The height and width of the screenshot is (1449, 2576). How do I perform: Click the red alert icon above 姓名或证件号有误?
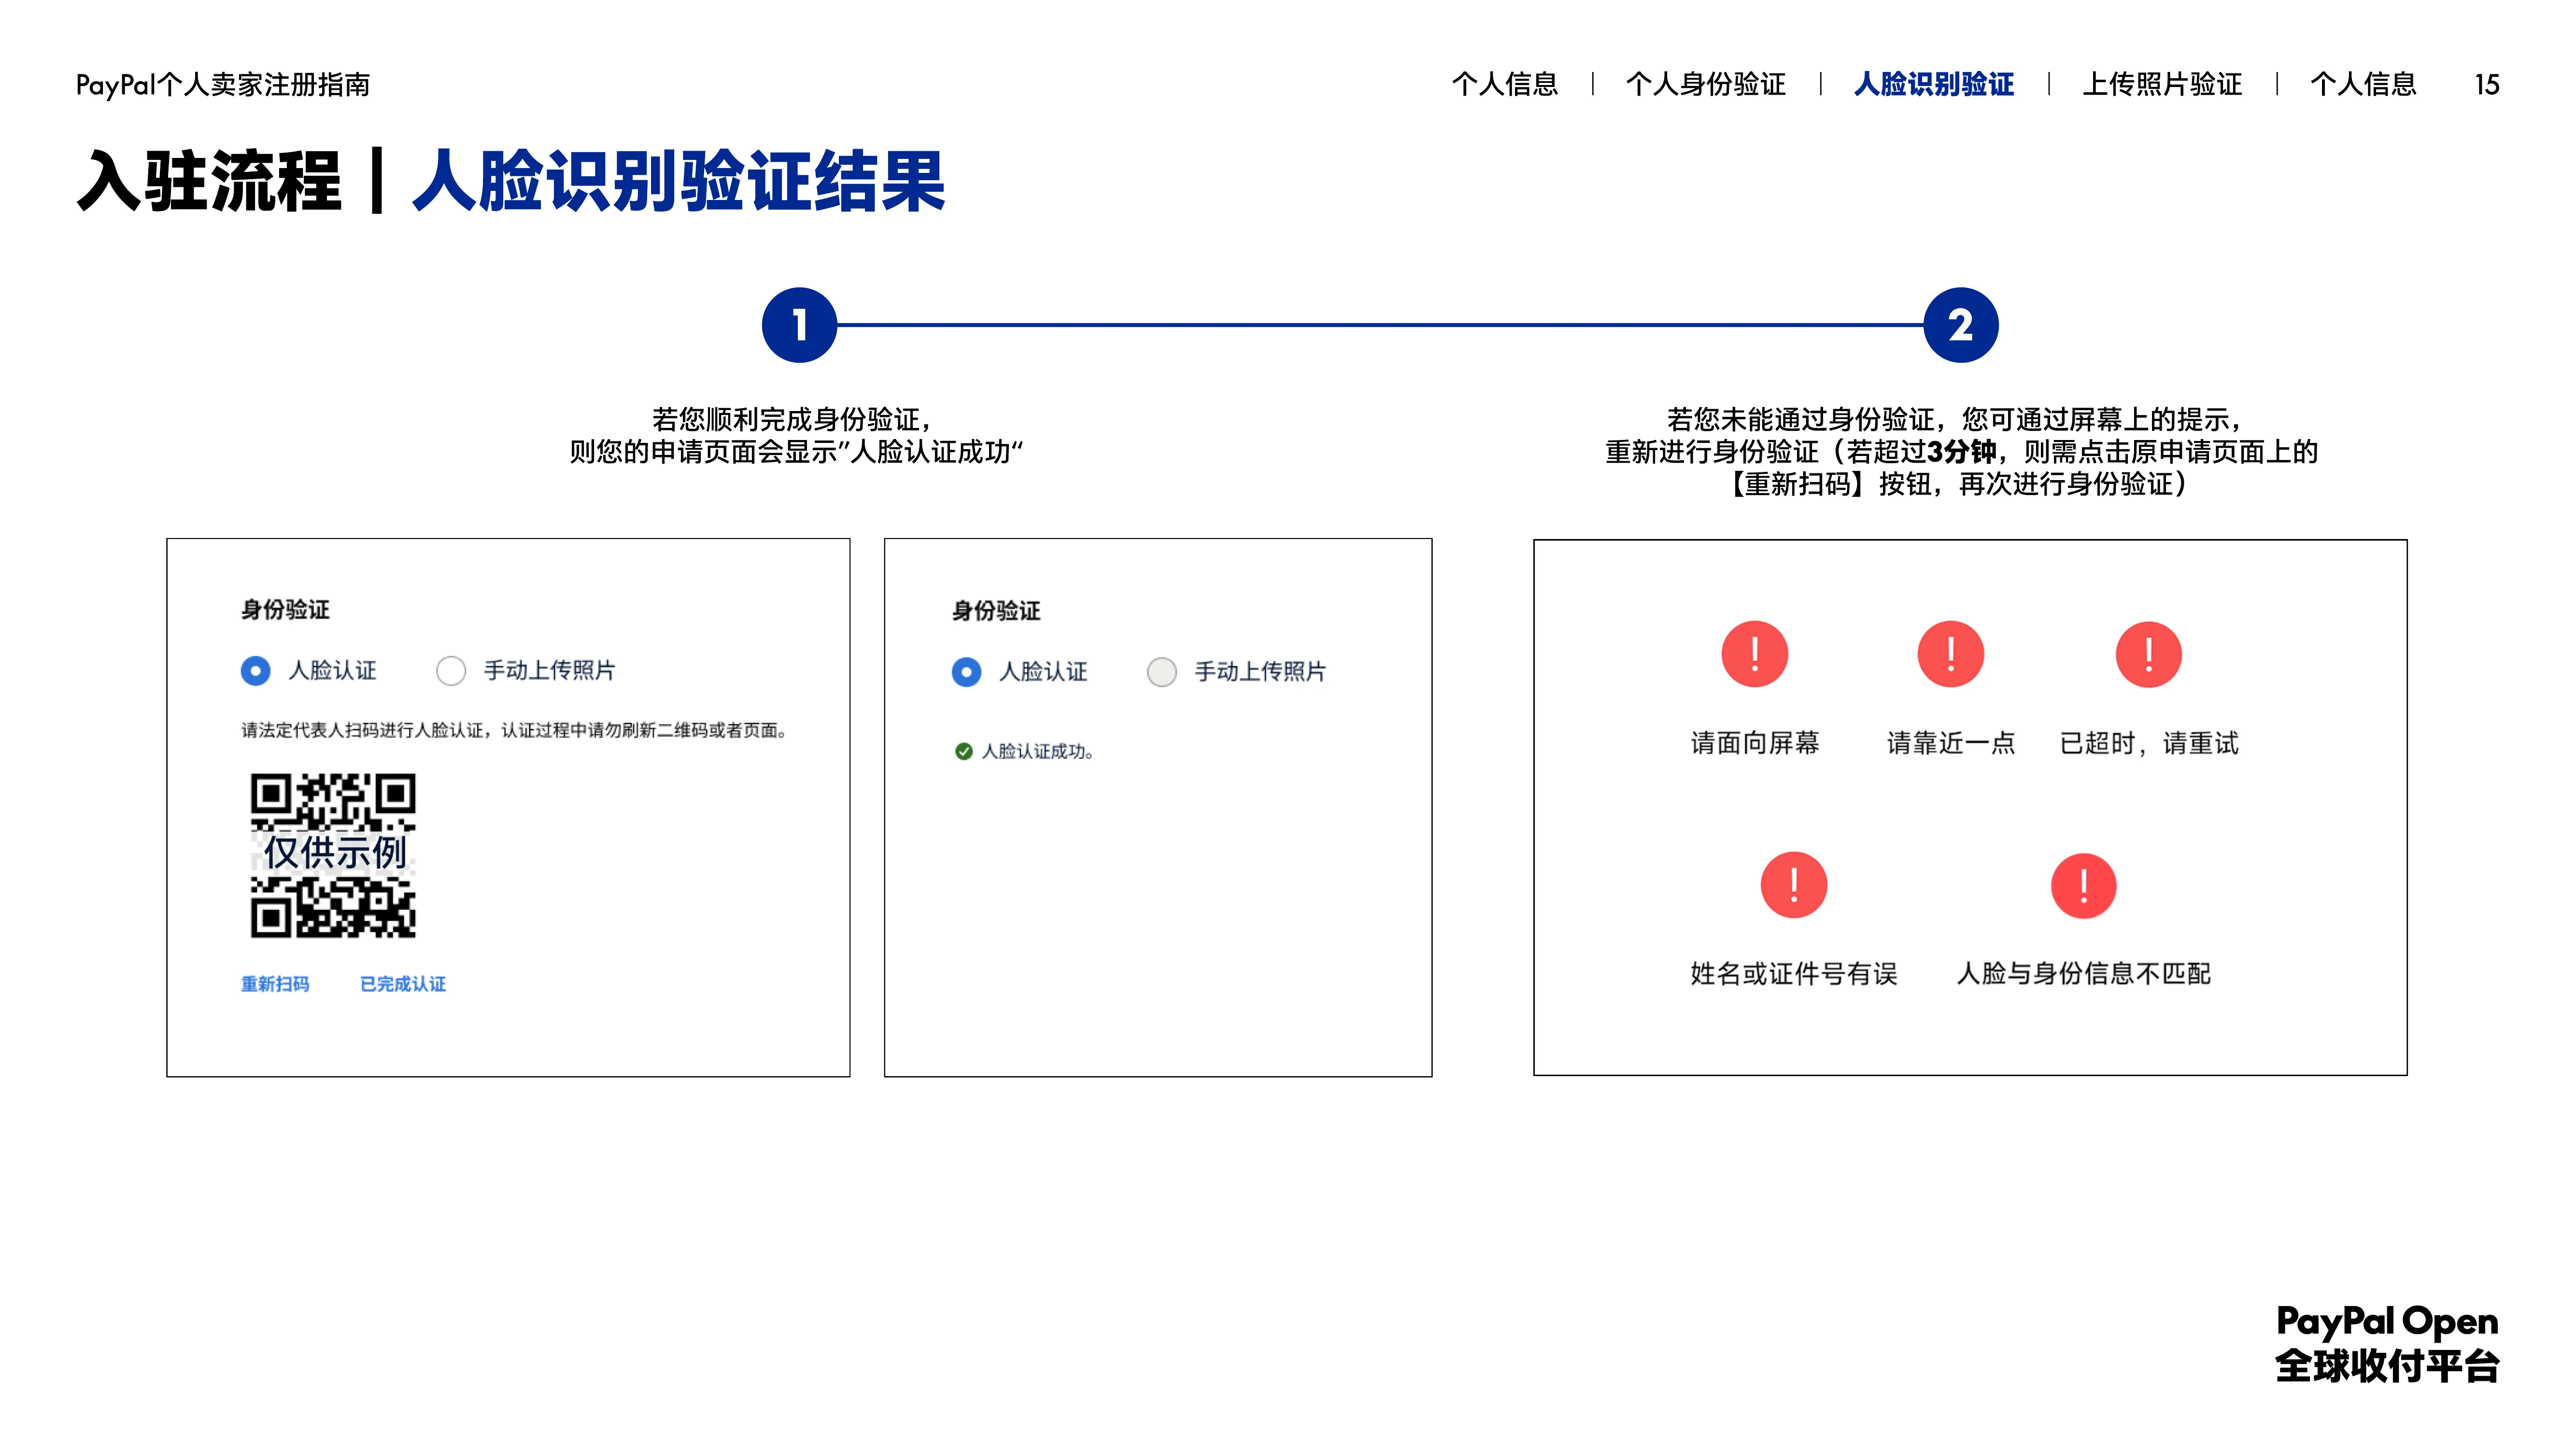1793,885
